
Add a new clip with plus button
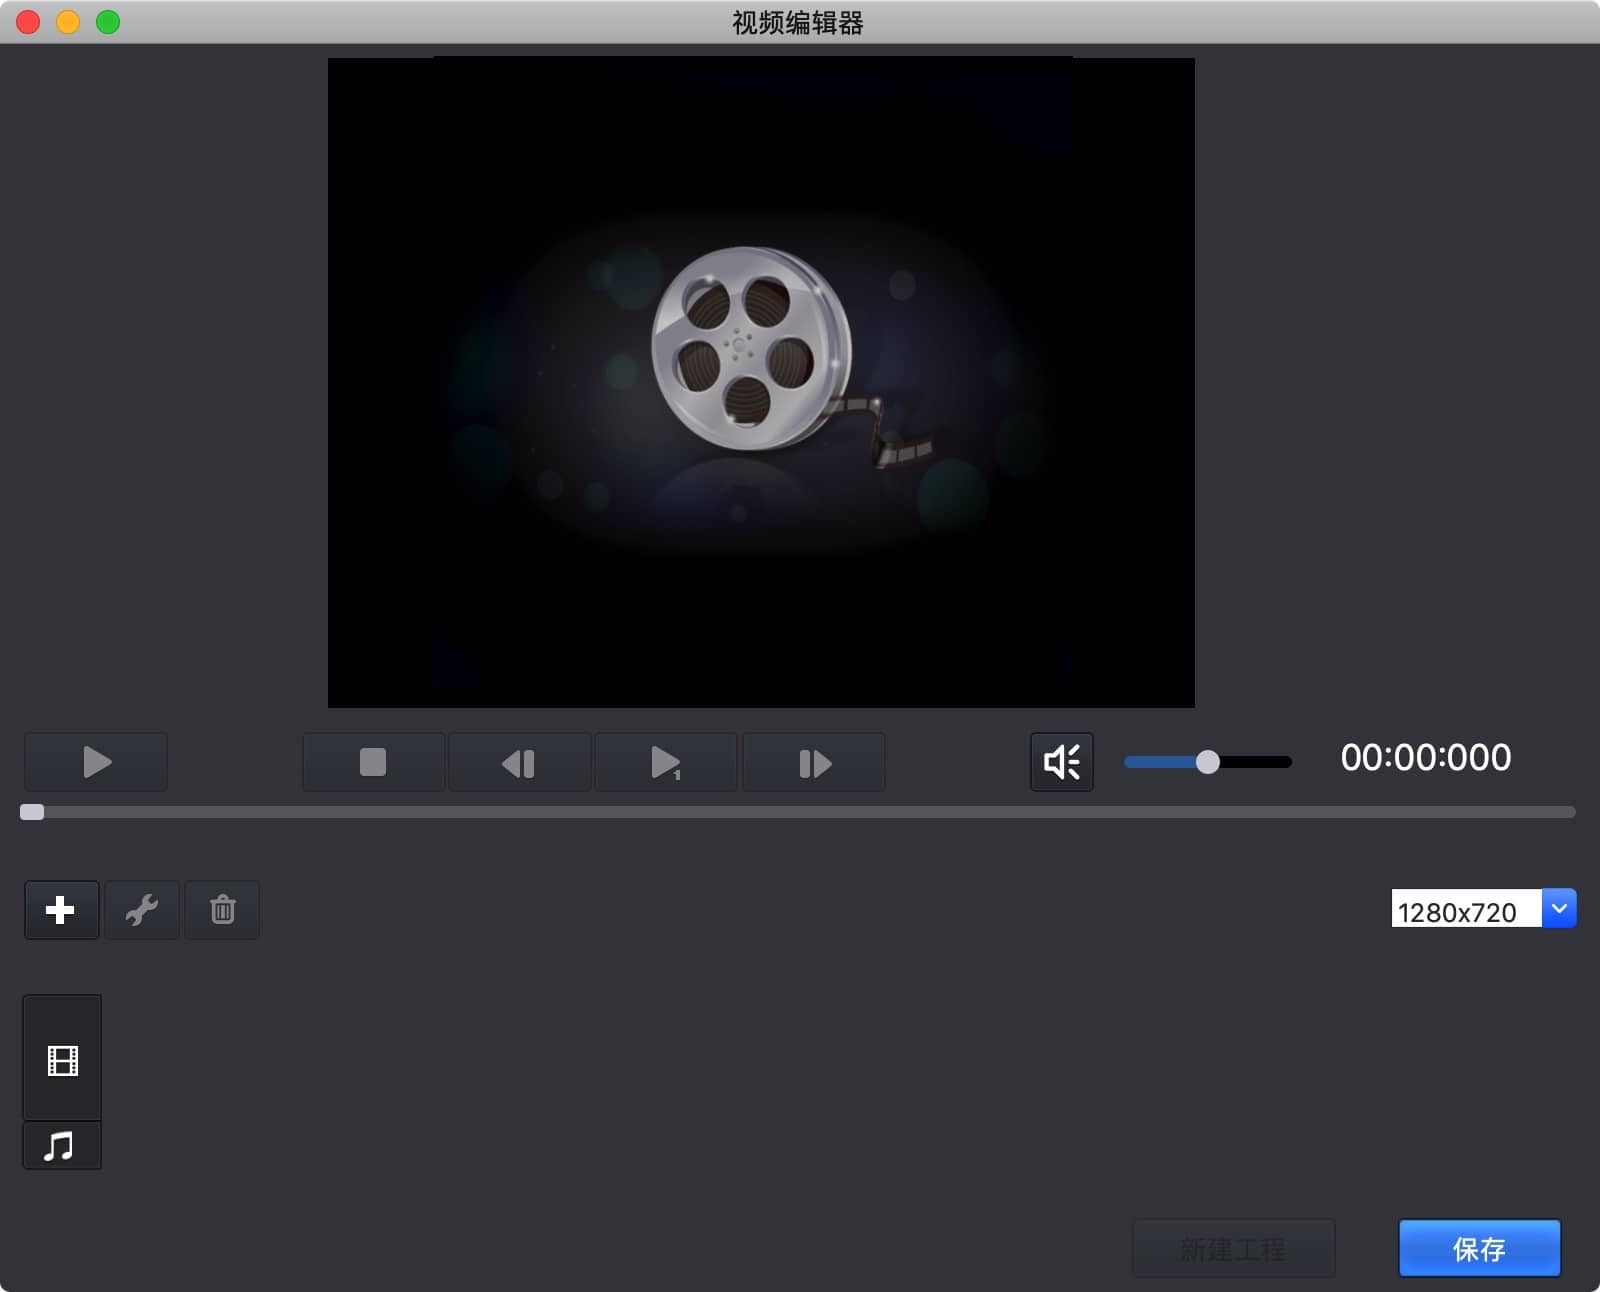pos(61,910)
